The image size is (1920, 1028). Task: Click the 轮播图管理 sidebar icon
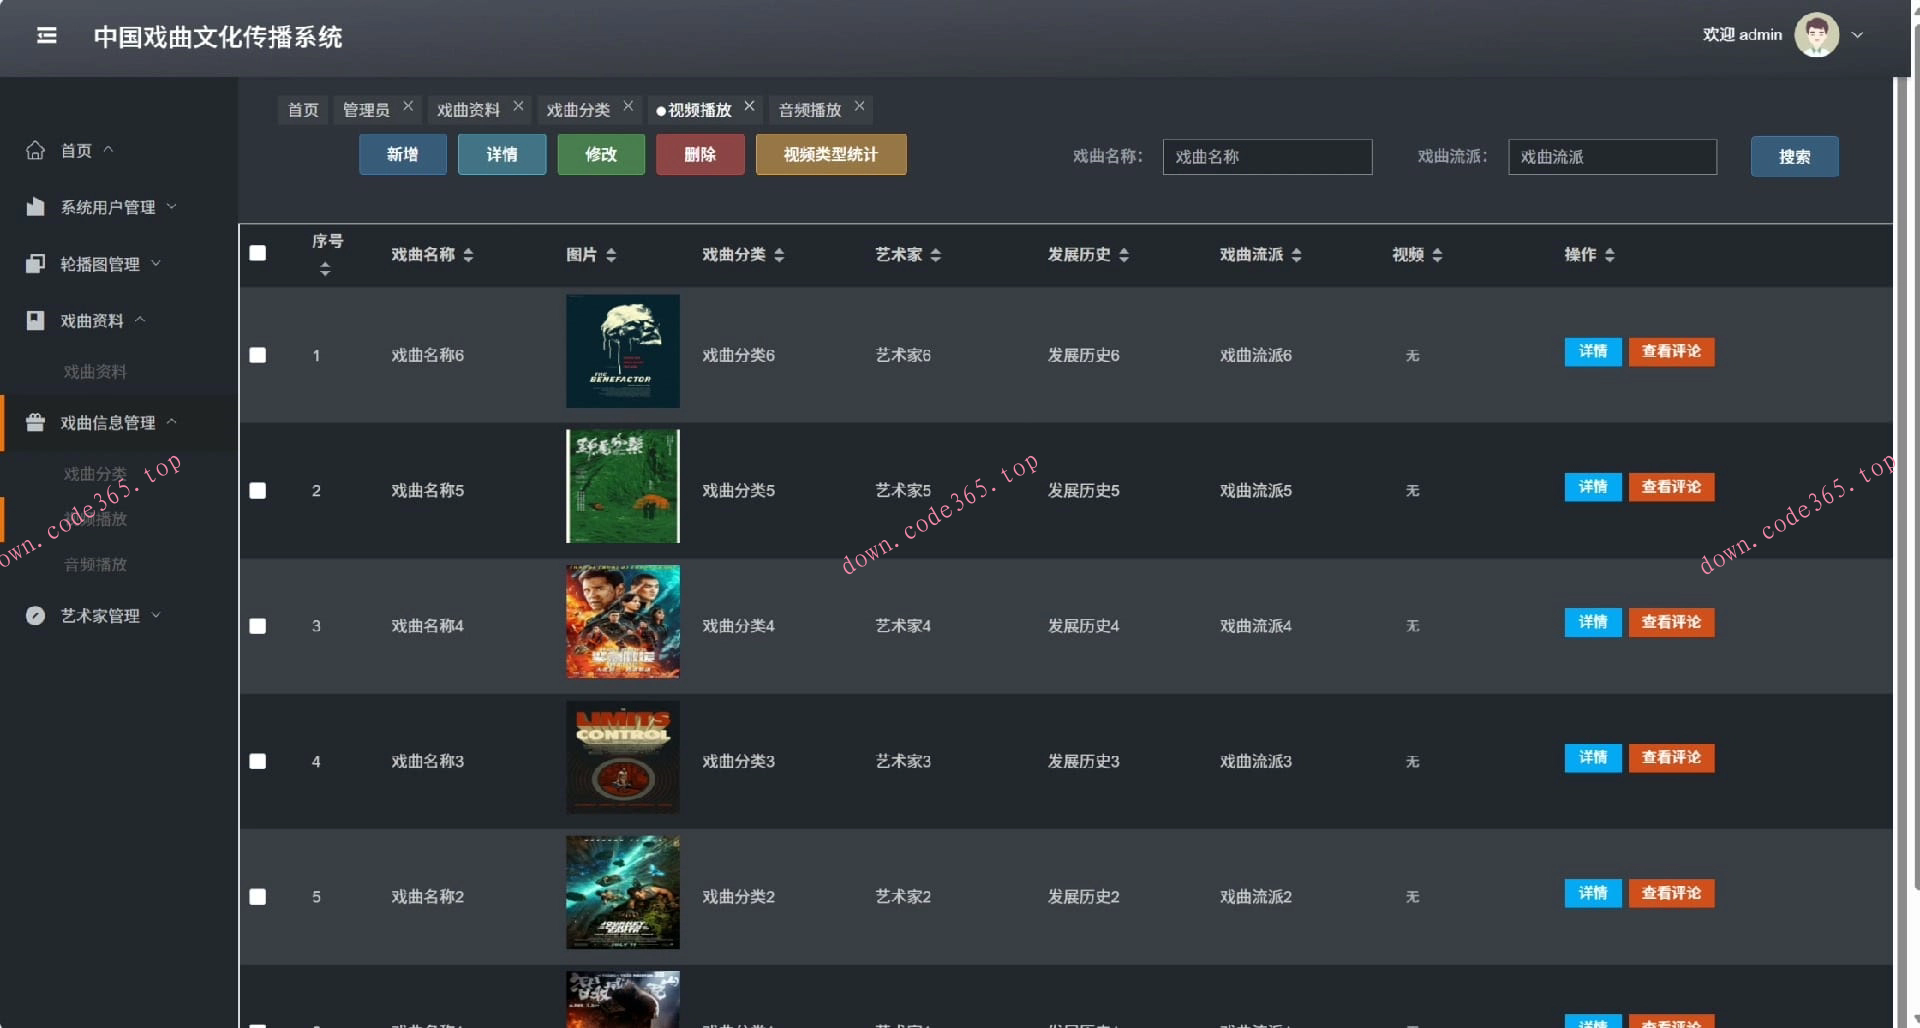[x=35, y=264]
